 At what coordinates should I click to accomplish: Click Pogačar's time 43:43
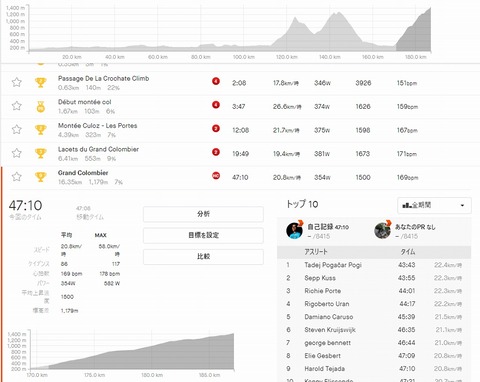tap(407, 265)
